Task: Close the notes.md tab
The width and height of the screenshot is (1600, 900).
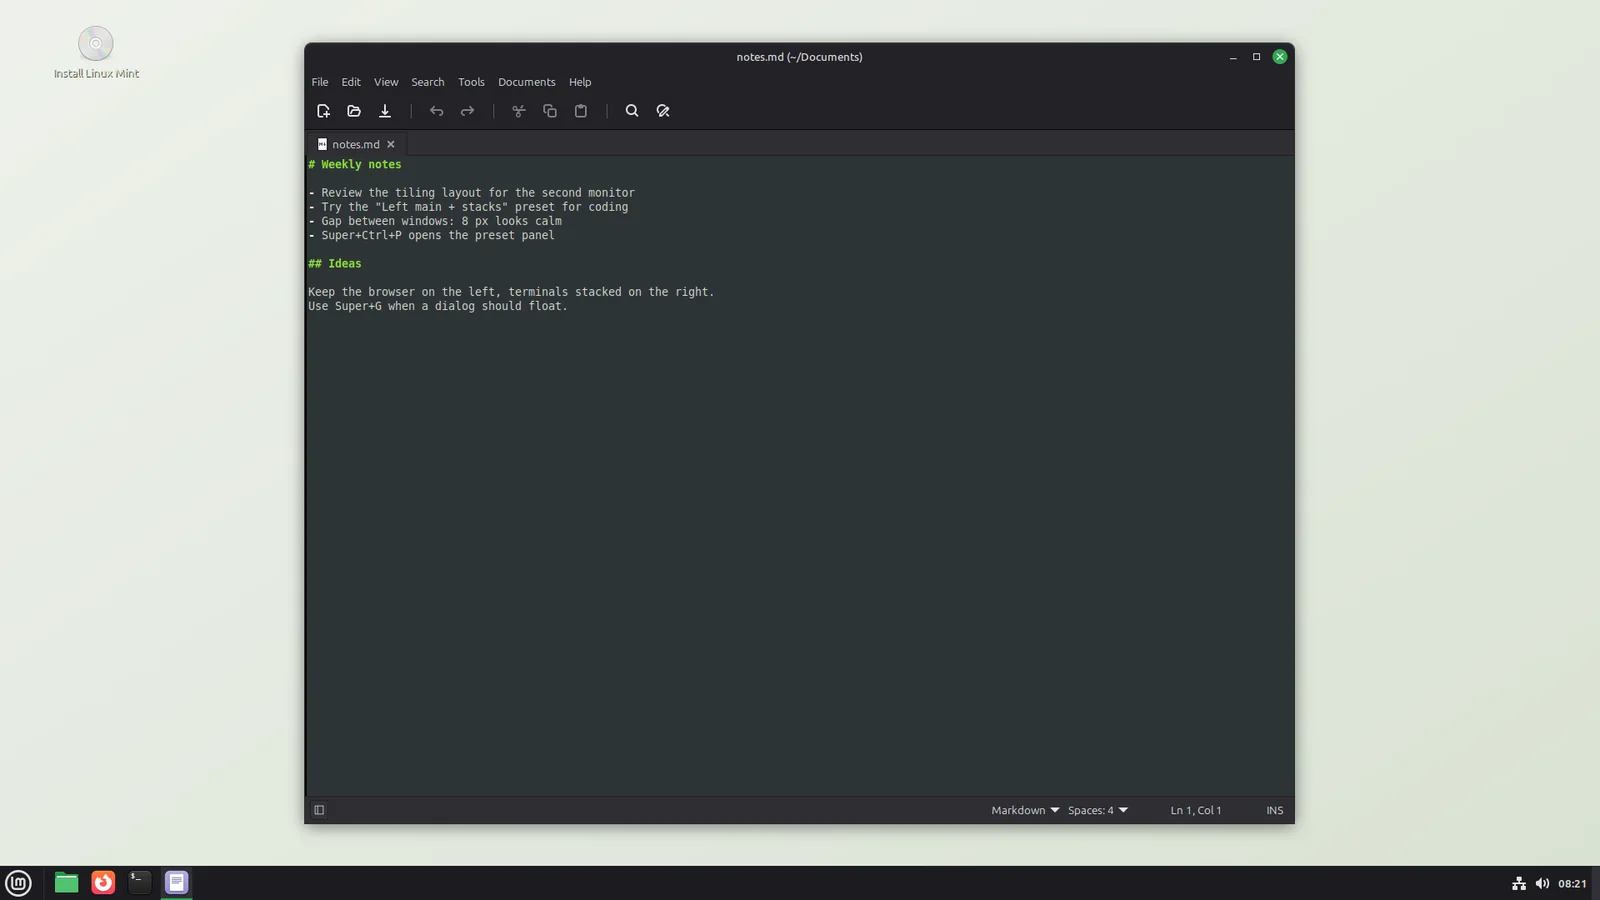Action: (391, 144)
